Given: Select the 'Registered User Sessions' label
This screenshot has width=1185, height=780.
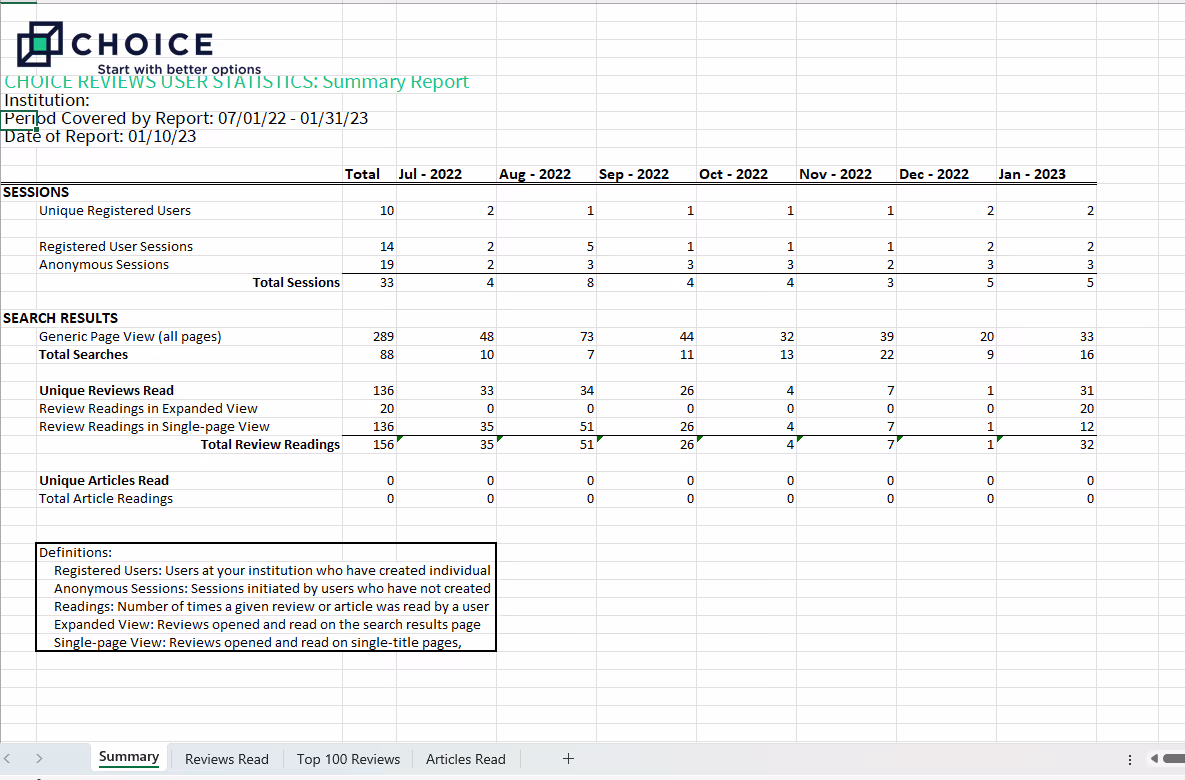Looking at the screenshot, I should [x=116, y=246].
